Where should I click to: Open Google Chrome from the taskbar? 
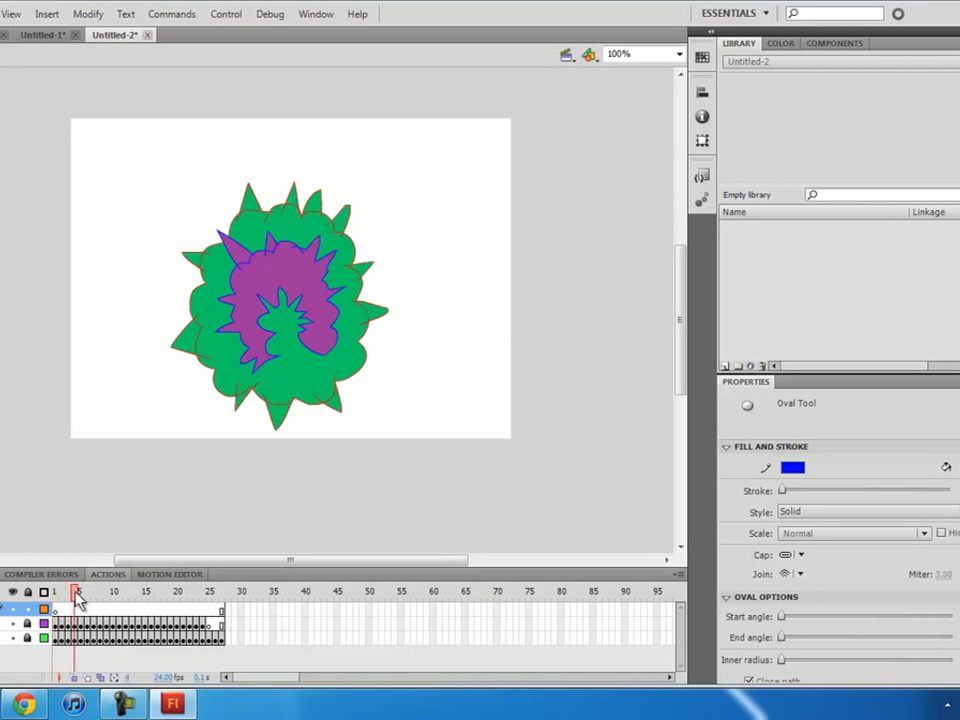[24, 704]
